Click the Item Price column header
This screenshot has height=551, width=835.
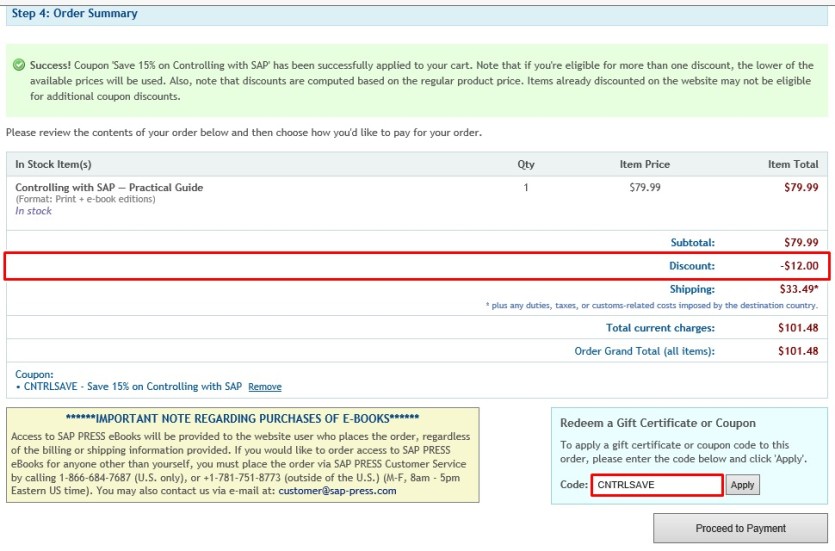(x=644, y=165)
